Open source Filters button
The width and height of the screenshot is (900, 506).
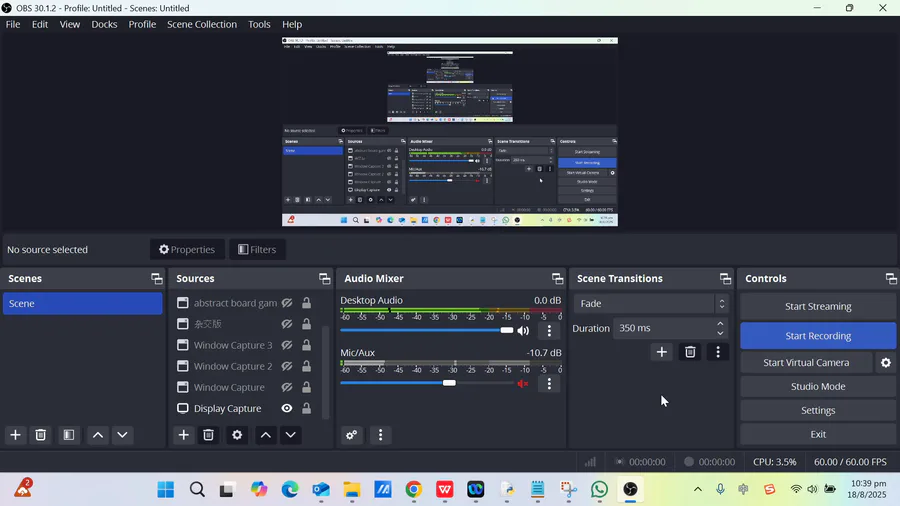pyautogui.click(x=257, y=250)
